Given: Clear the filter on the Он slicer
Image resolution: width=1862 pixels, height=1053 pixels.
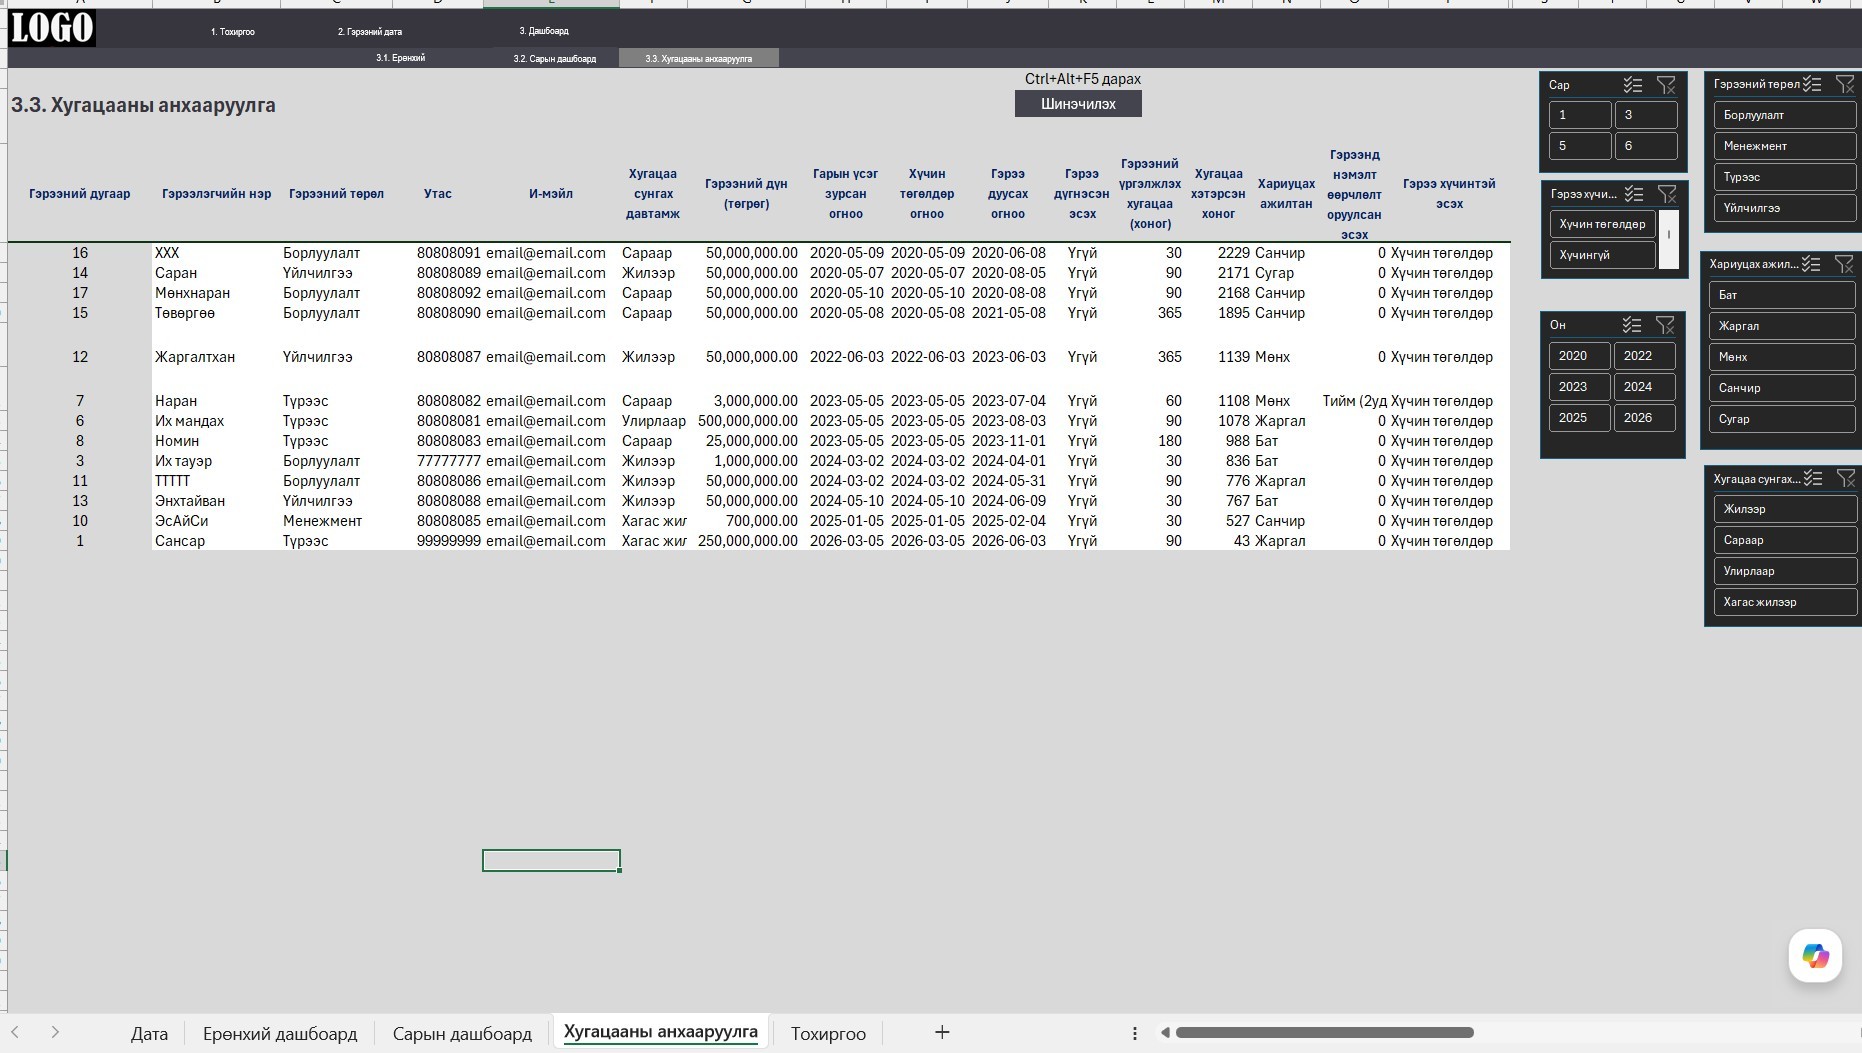Looking at the screenshot, I should (1665, 325).
